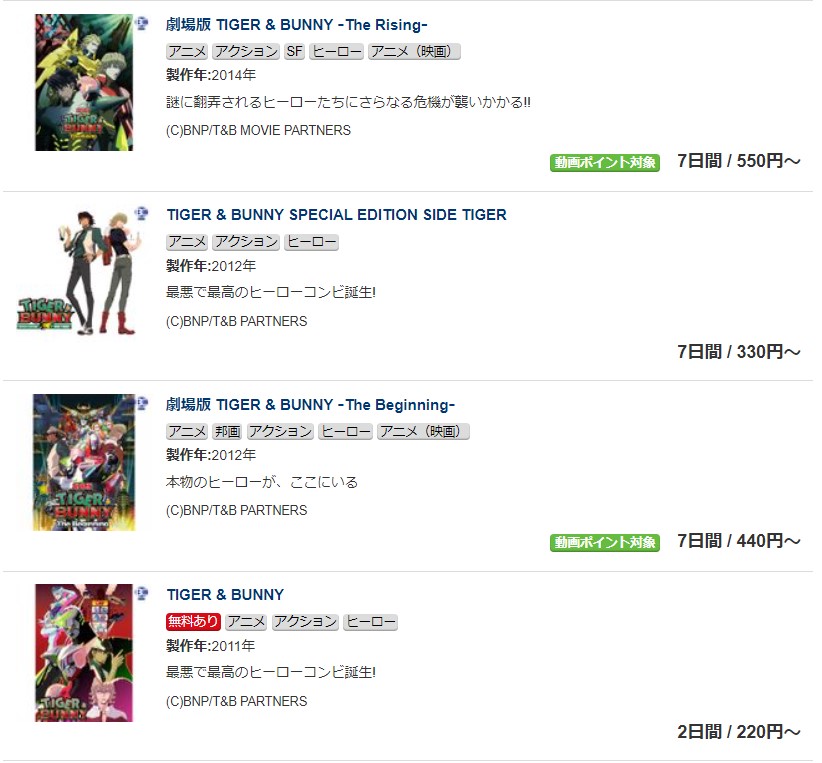Click the icon beside The Beginning thumbnail
The image size is (822, 763).
coord(142,403)
